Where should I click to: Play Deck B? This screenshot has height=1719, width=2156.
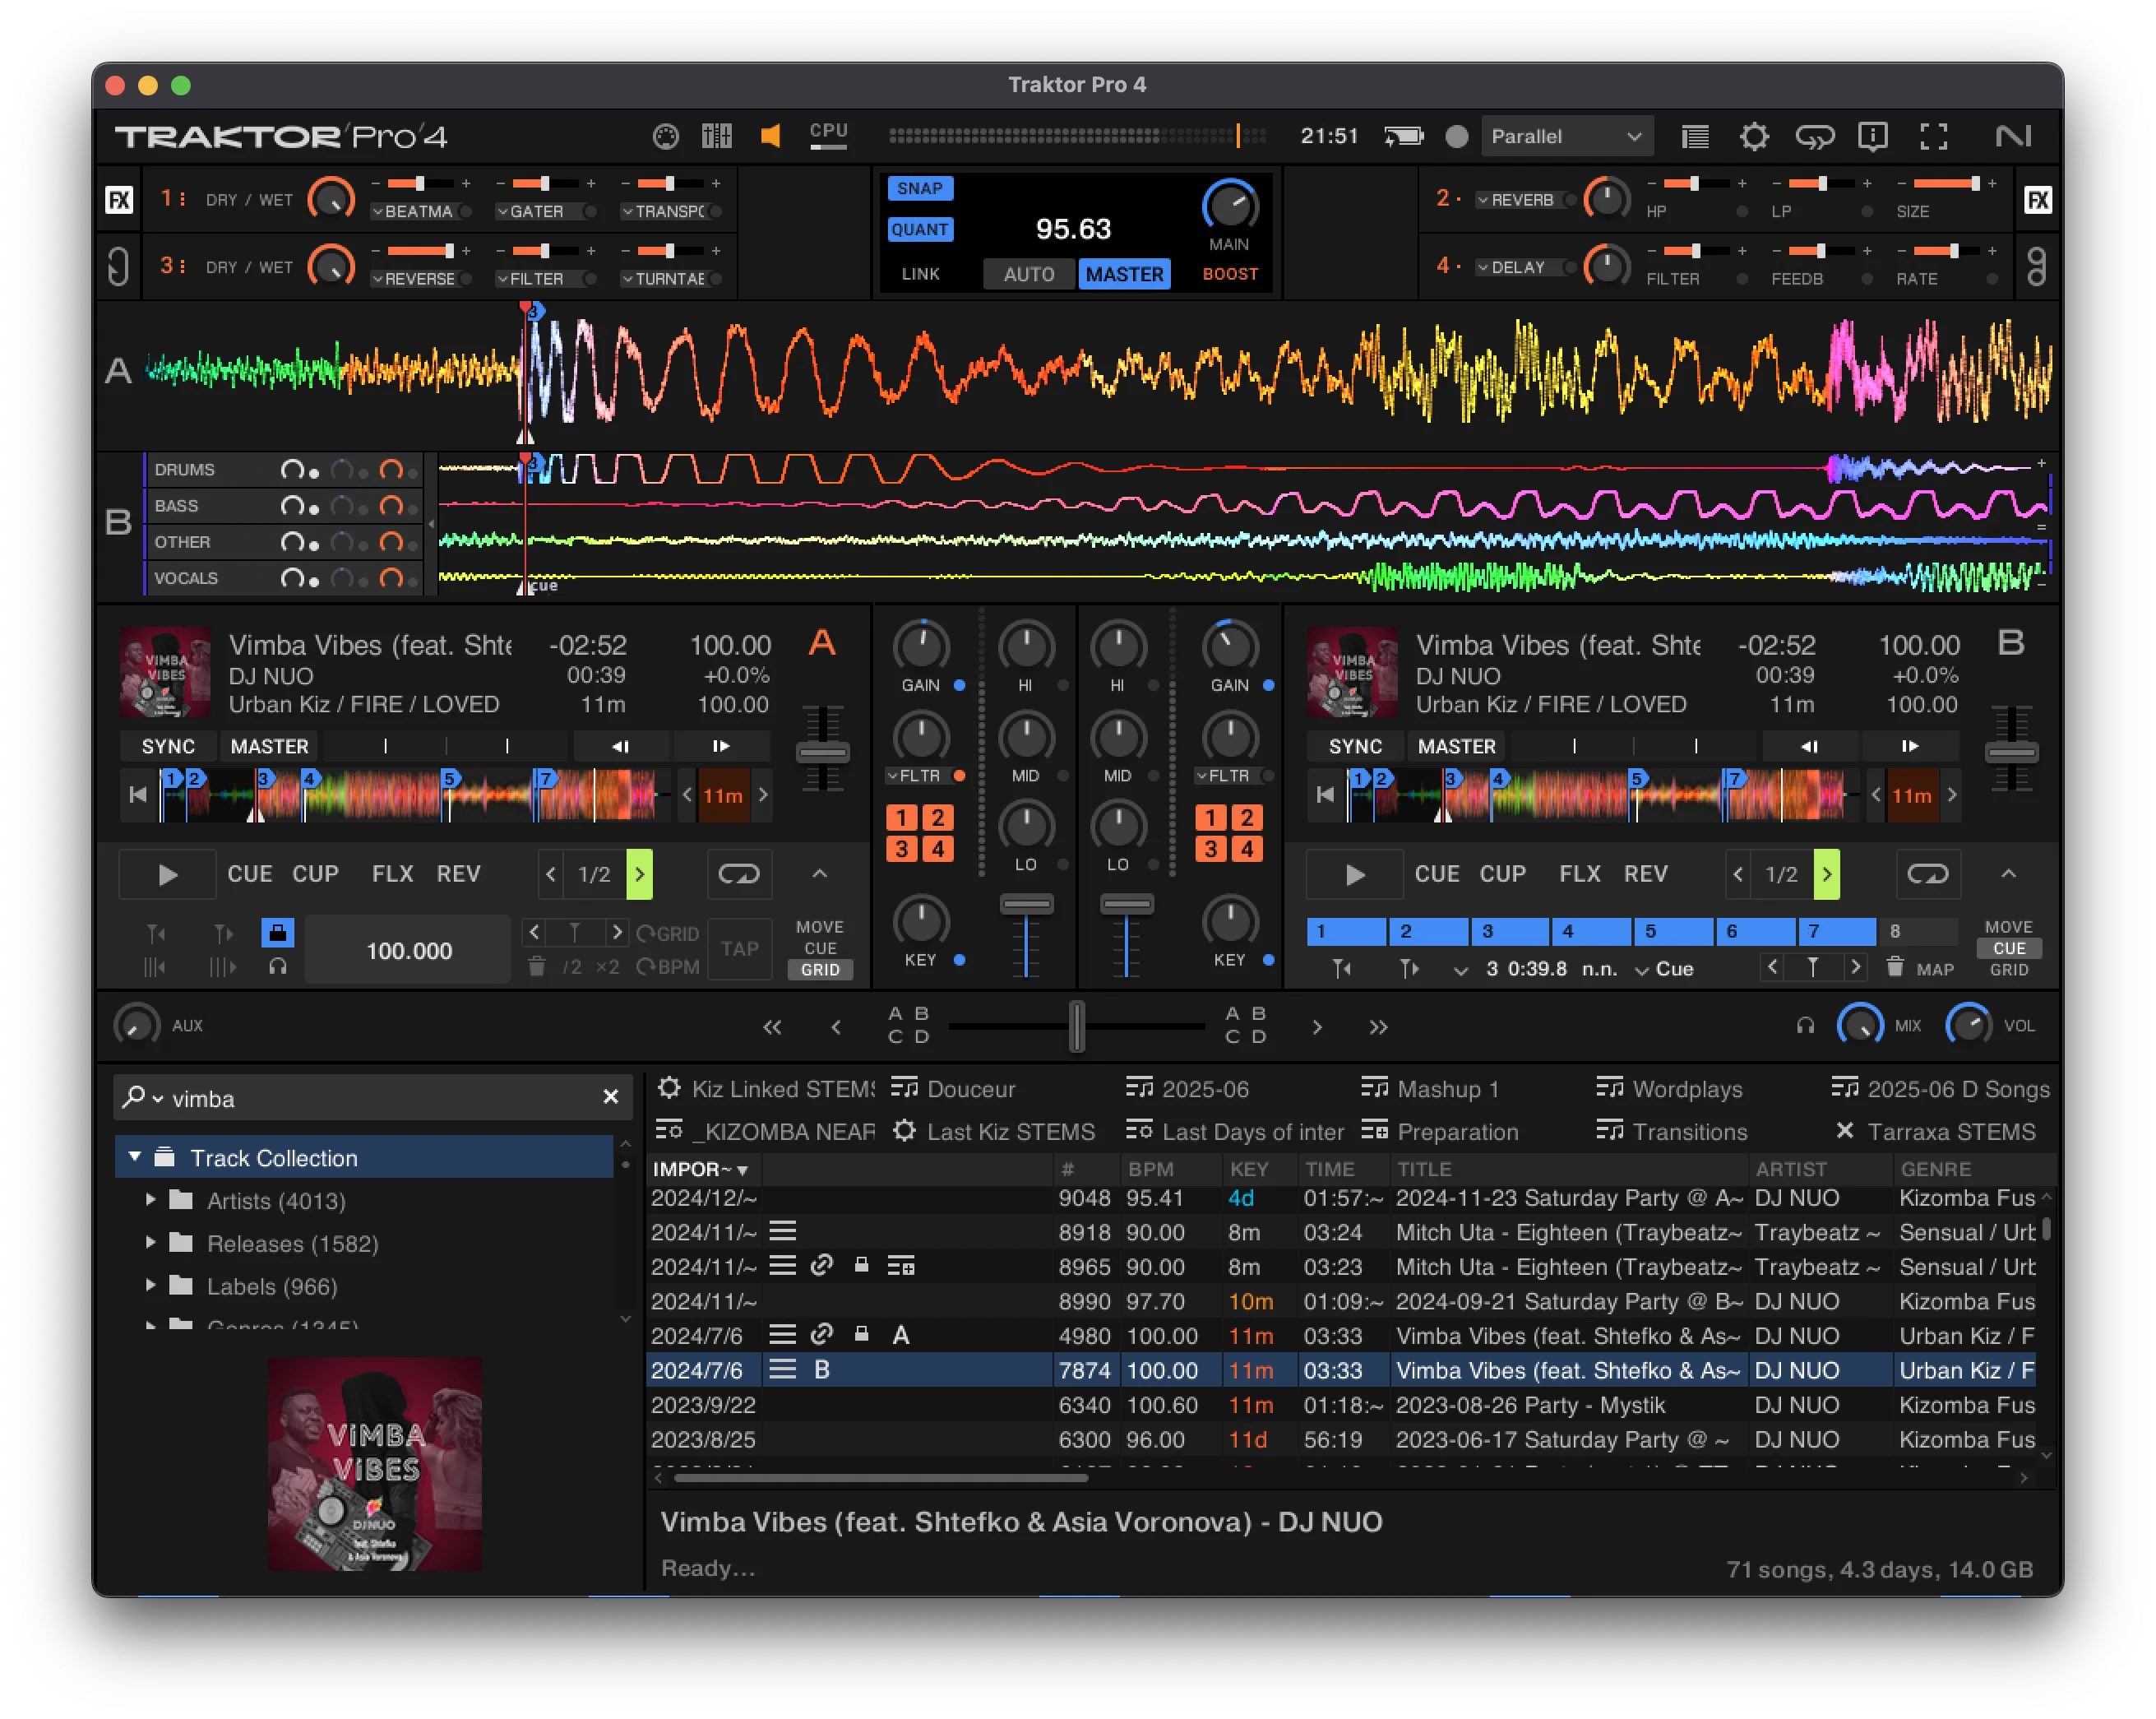coord(1354,874)
